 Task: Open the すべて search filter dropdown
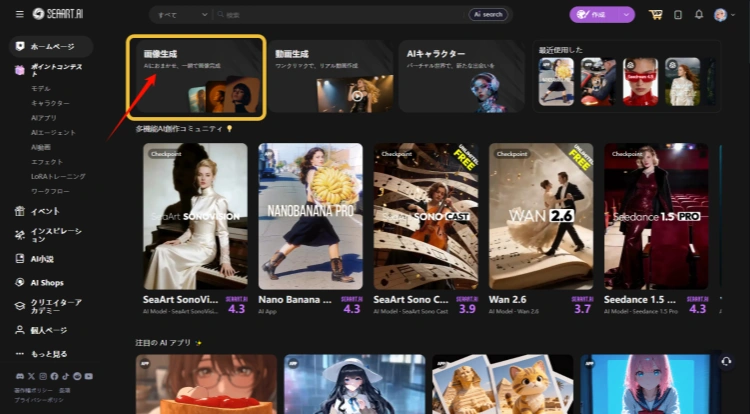(x=183, y=15)
